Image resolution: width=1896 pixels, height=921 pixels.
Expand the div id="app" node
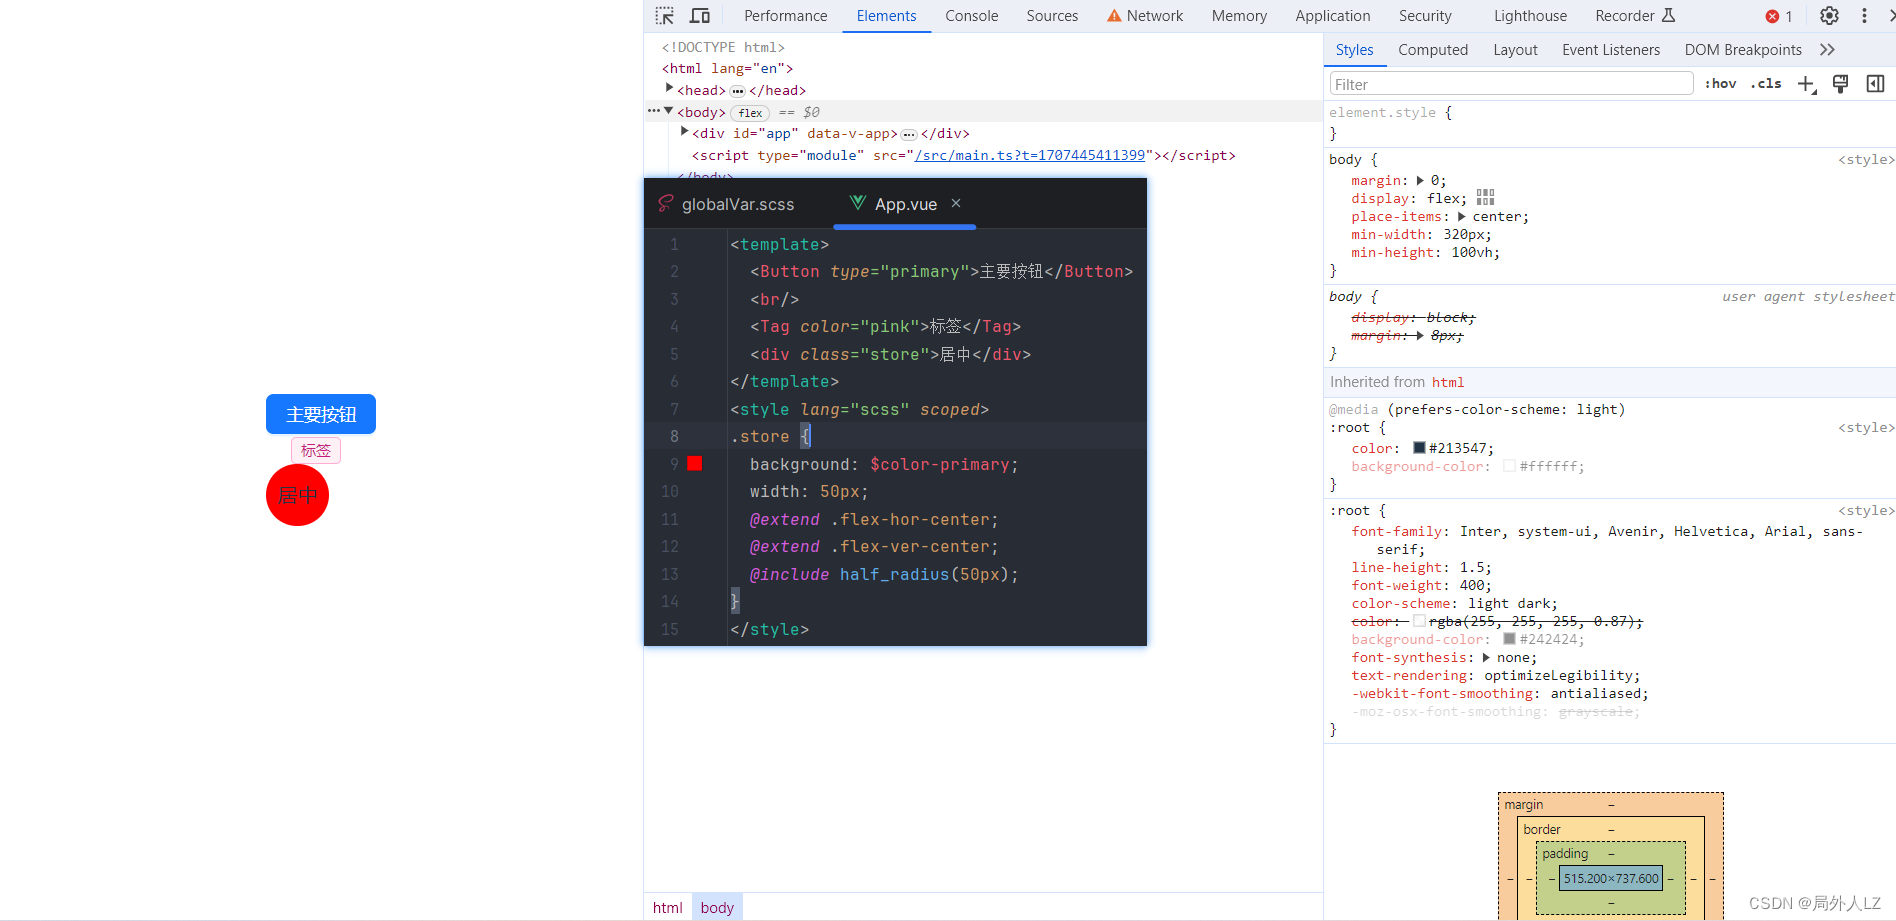[x=684, y=132]
